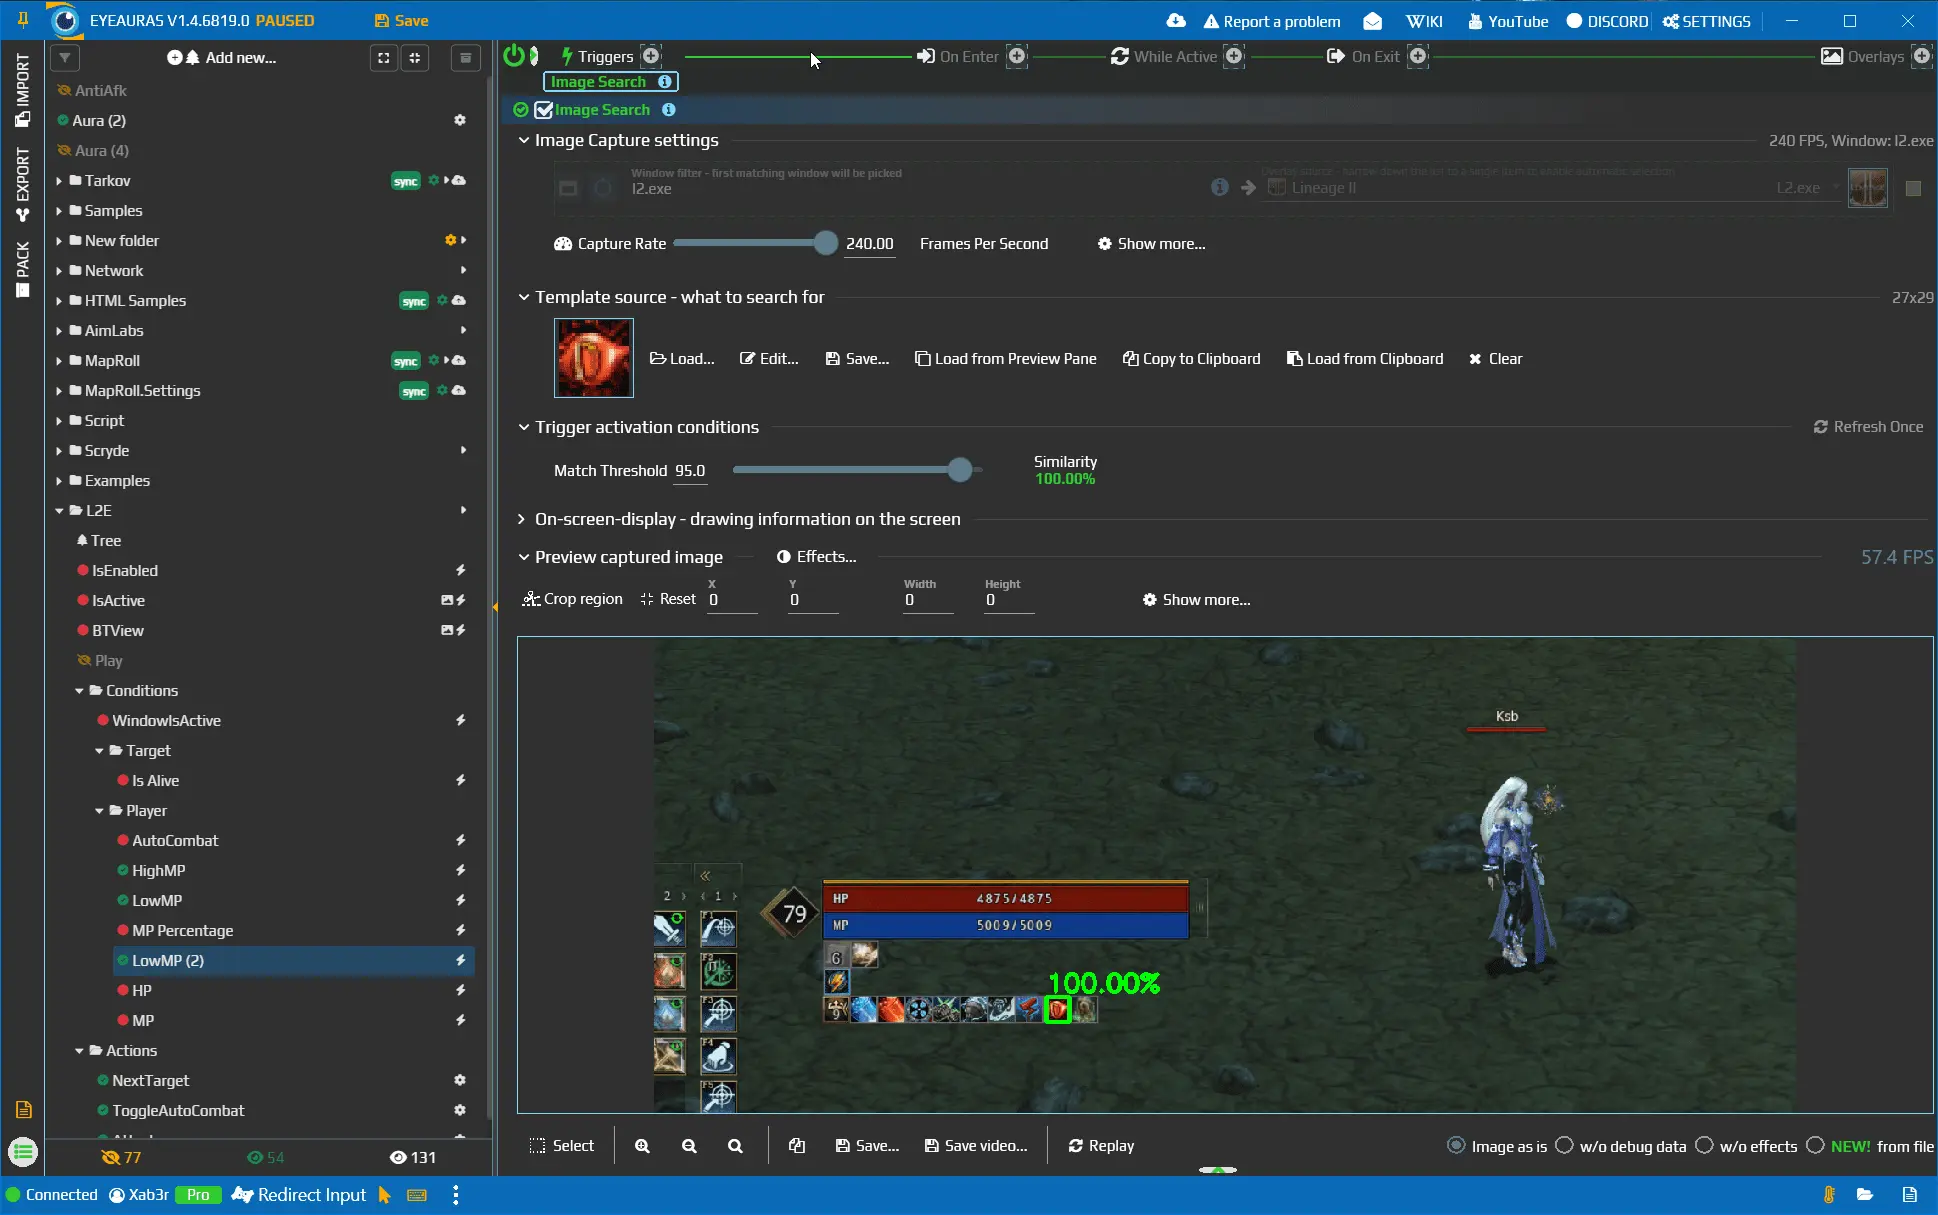Select the w/o debug data radio option
The width and height of the screenshot is (1938, 1215).
coord(1565,1146)
